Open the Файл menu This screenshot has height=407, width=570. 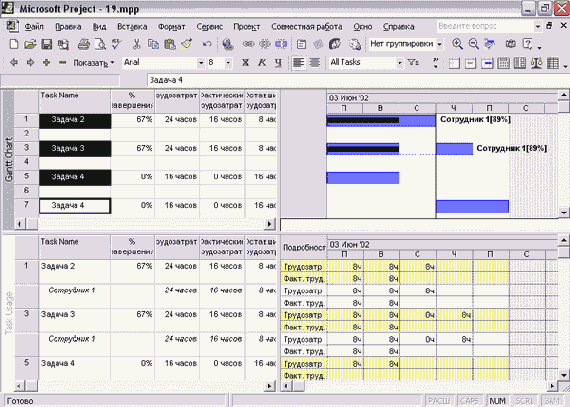34,27
